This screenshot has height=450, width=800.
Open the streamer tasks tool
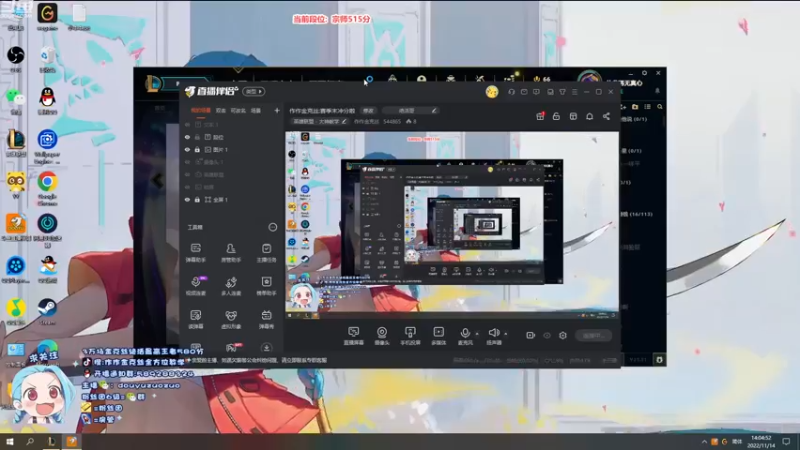click(266, 252)
